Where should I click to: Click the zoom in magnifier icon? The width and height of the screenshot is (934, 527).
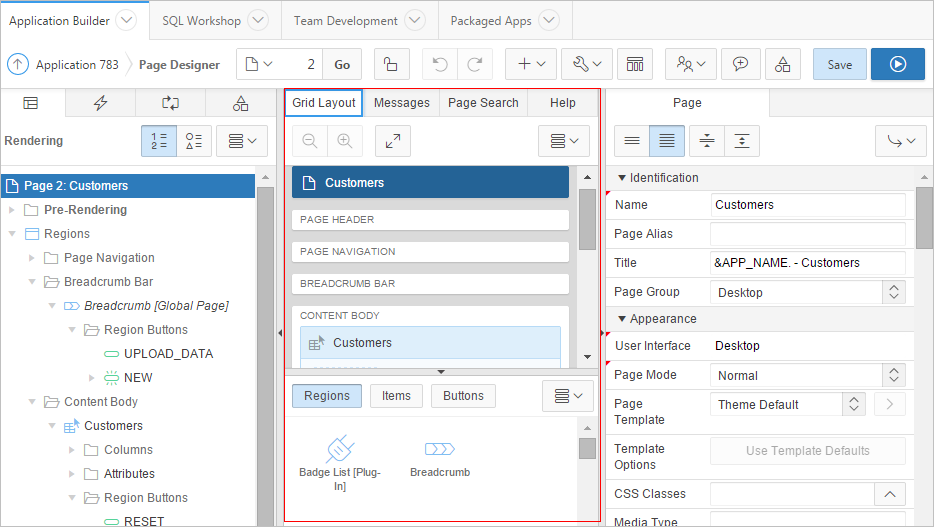344,141
